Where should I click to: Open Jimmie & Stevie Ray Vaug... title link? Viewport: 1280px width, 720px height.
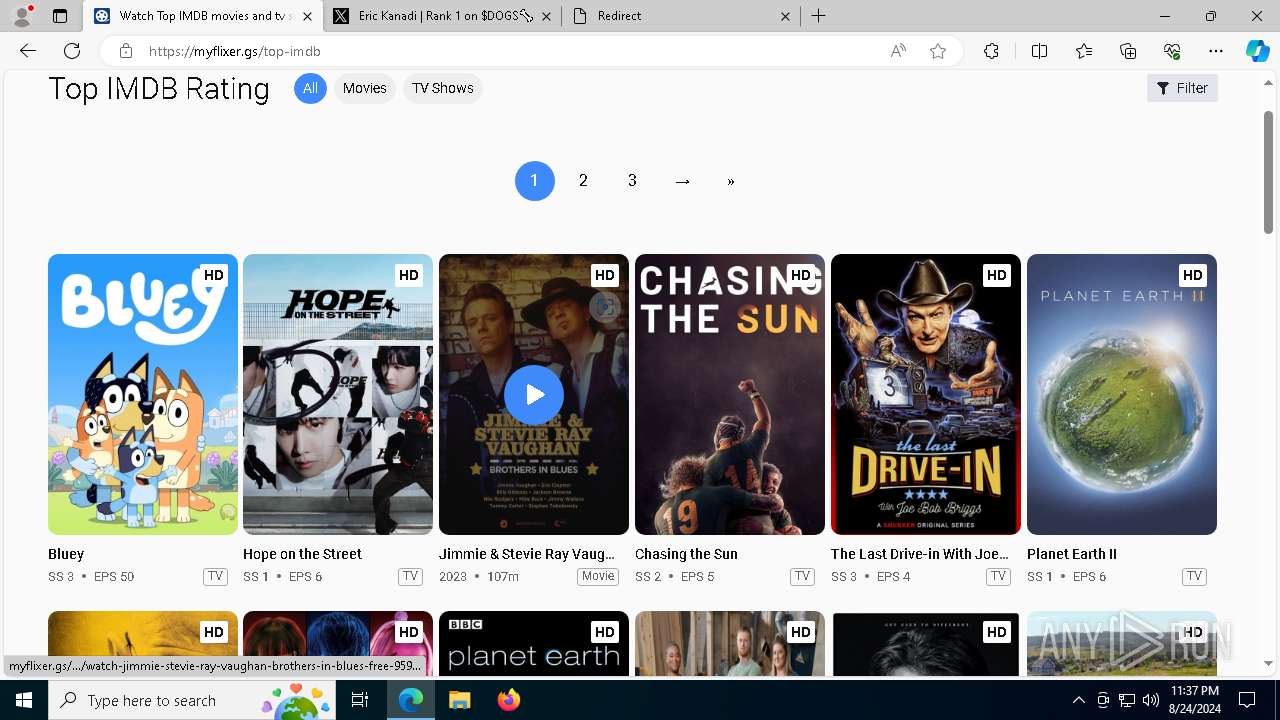[527, 554]
